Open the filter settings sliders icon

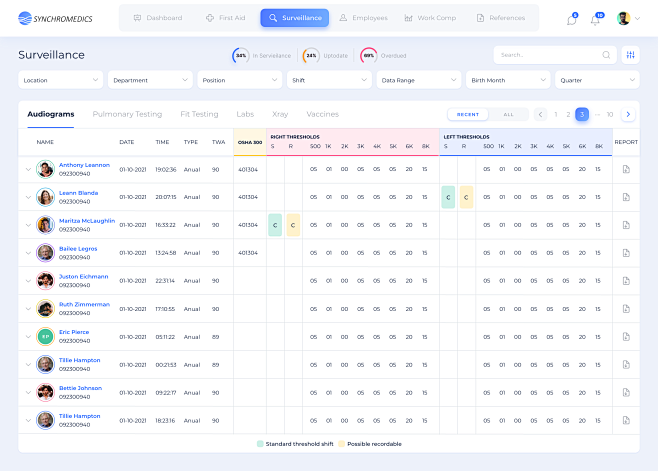coord(630,55)
